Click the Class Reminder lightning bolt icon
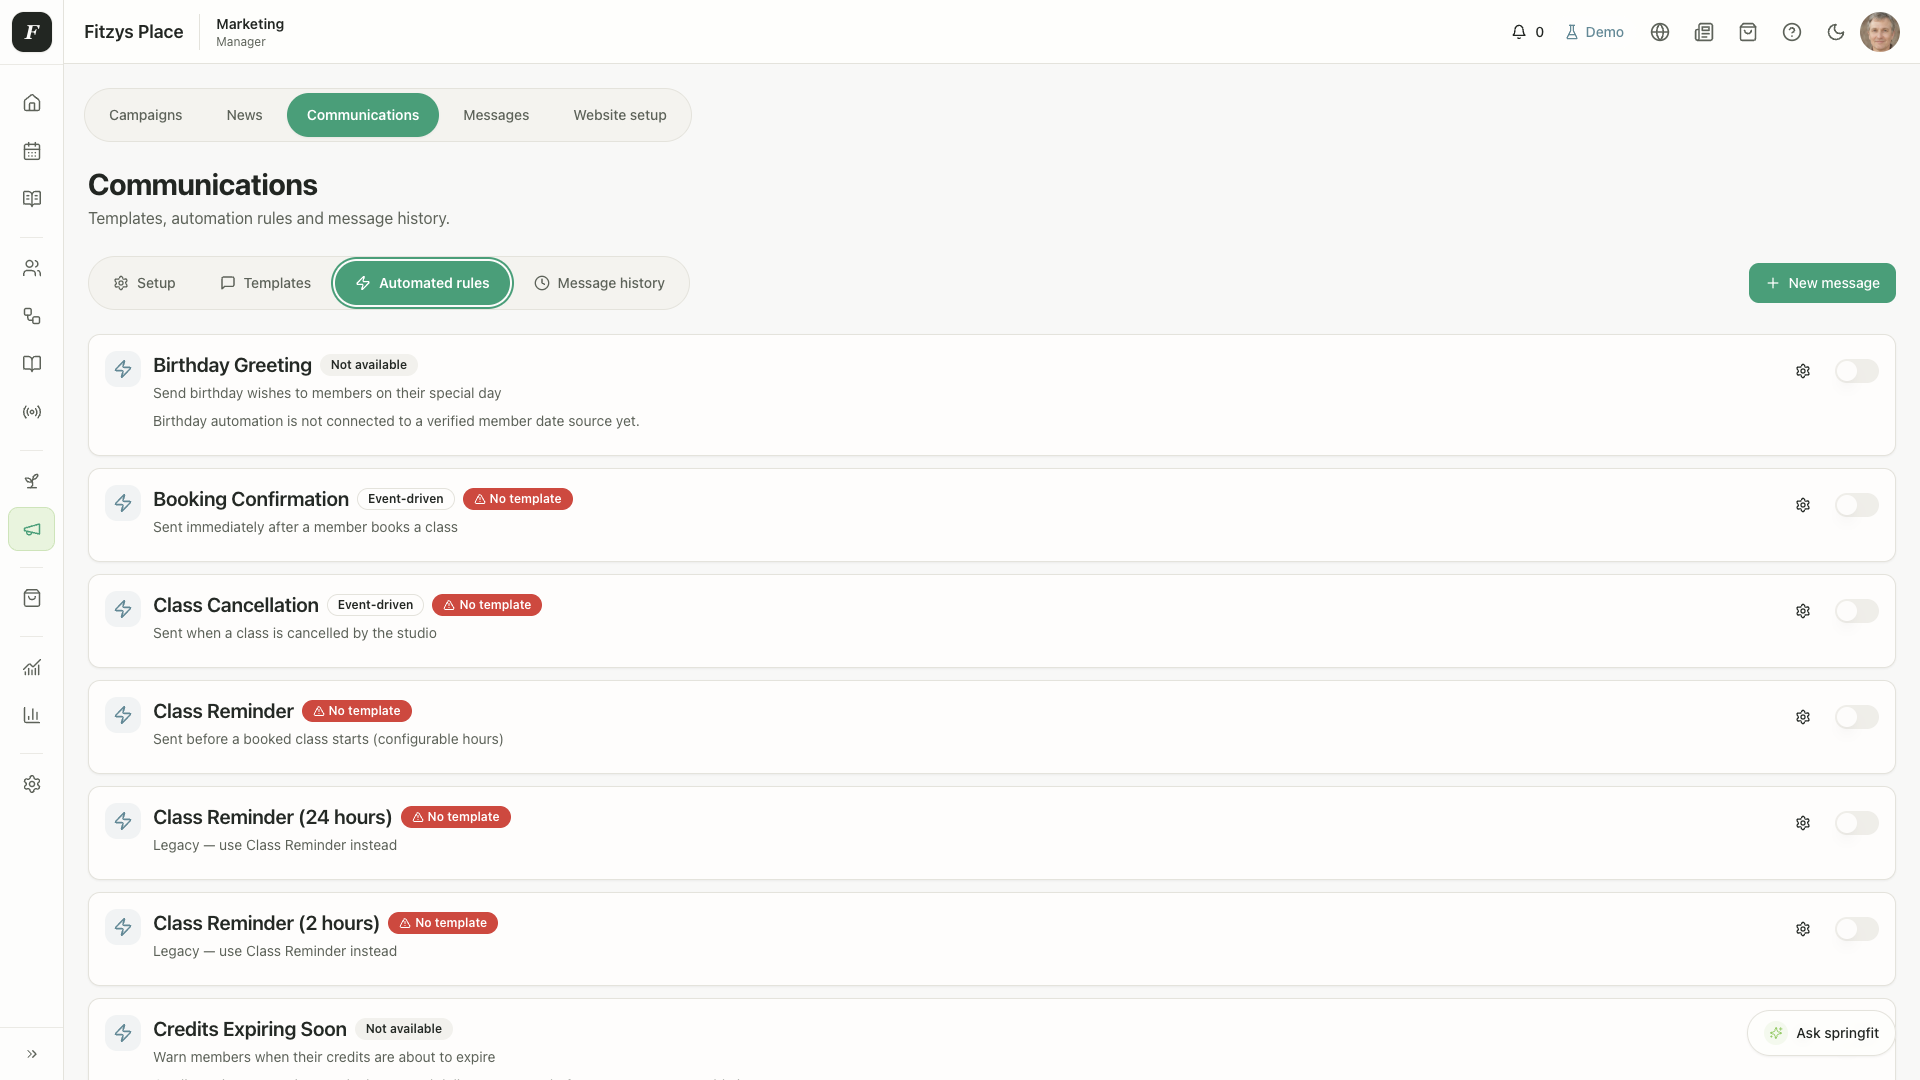 123,715
